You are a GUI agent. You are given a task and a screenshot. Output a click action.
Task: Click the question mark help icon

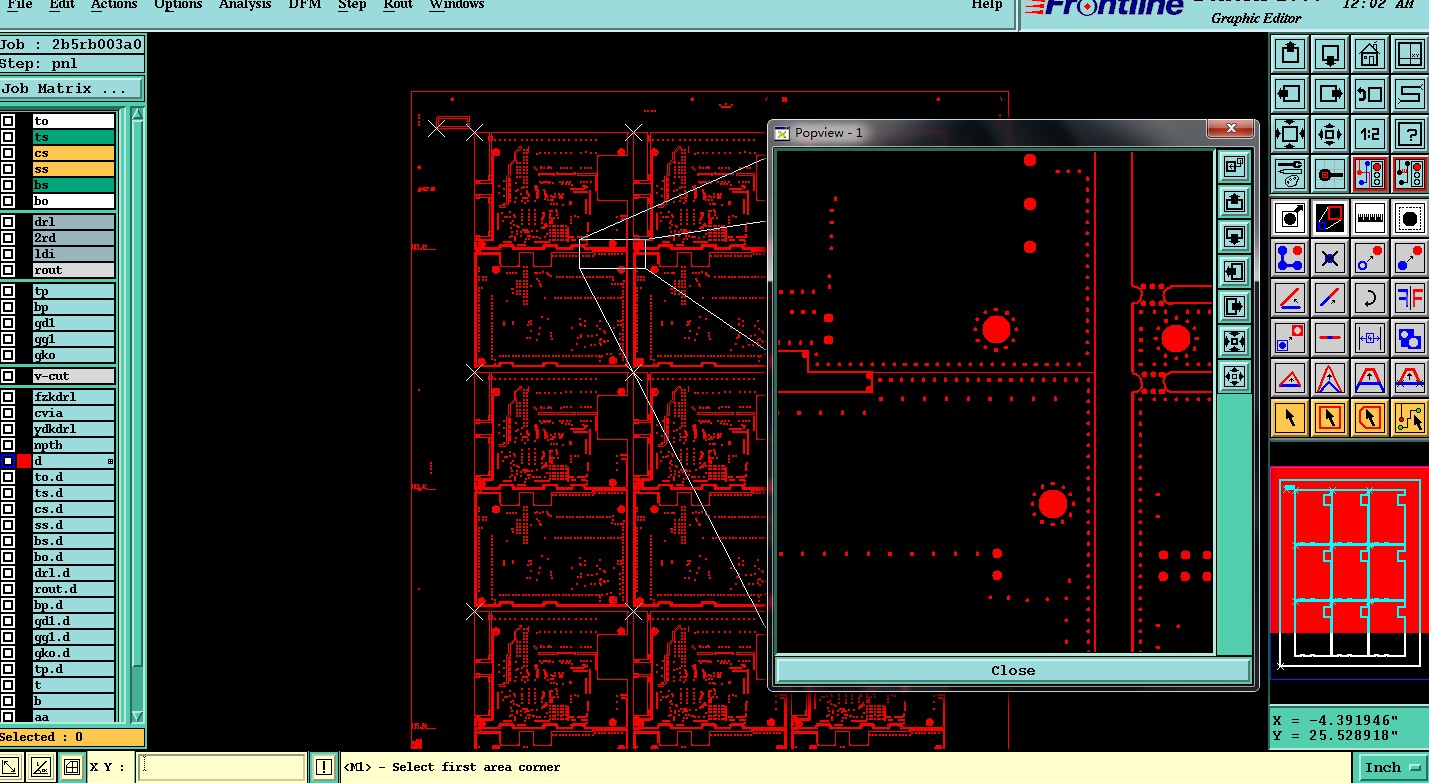click(1410, 134)
